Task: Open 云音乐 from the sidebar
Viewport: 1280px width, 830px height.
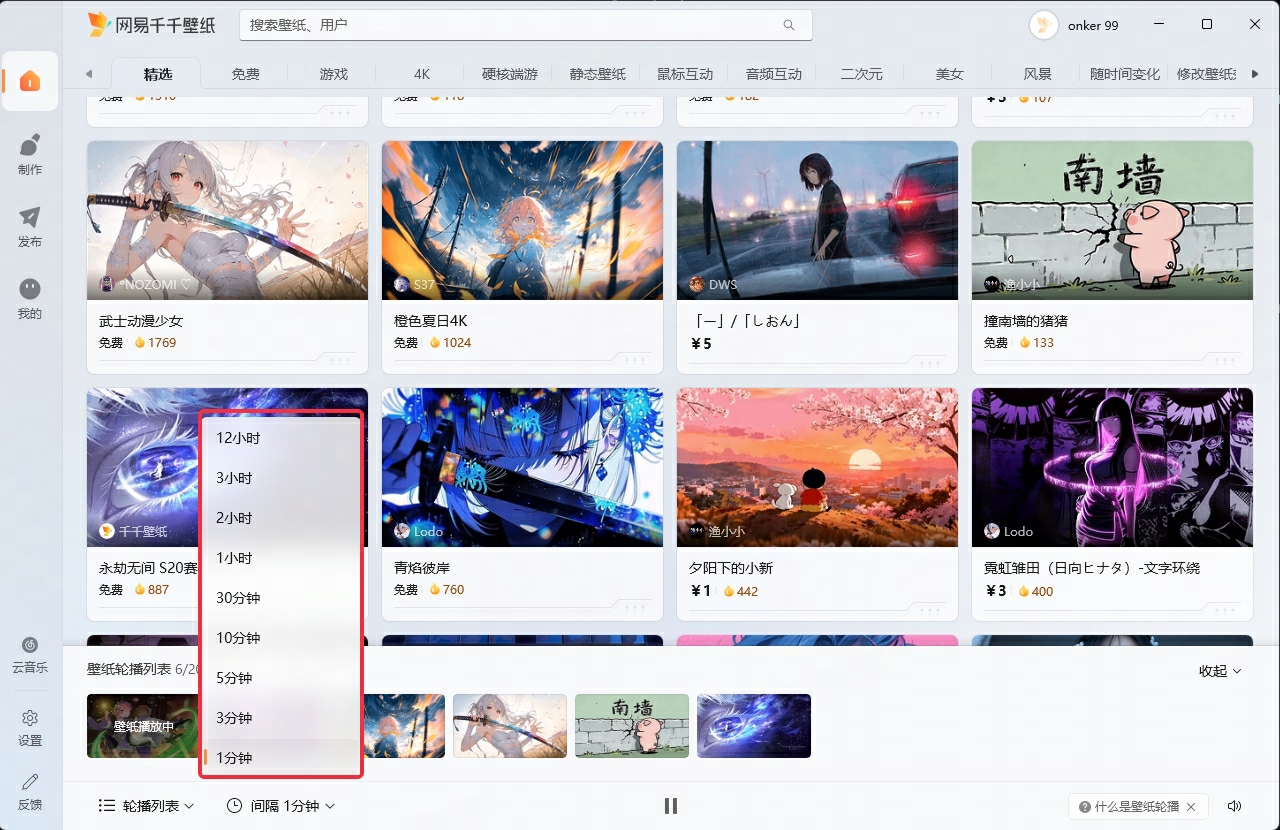Action: click(30, 654)
